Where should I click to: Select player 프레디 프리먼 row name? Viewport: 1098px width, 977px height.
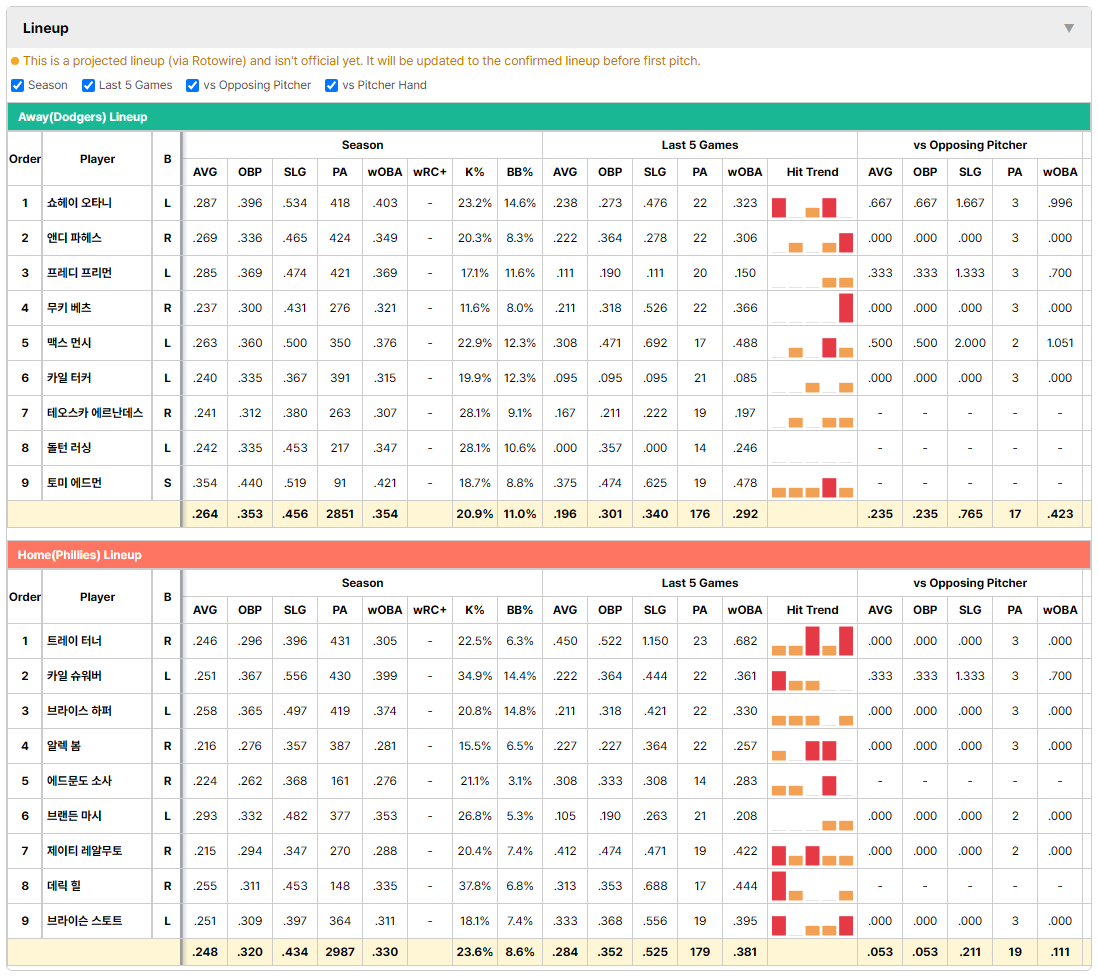tap(79, 273)
